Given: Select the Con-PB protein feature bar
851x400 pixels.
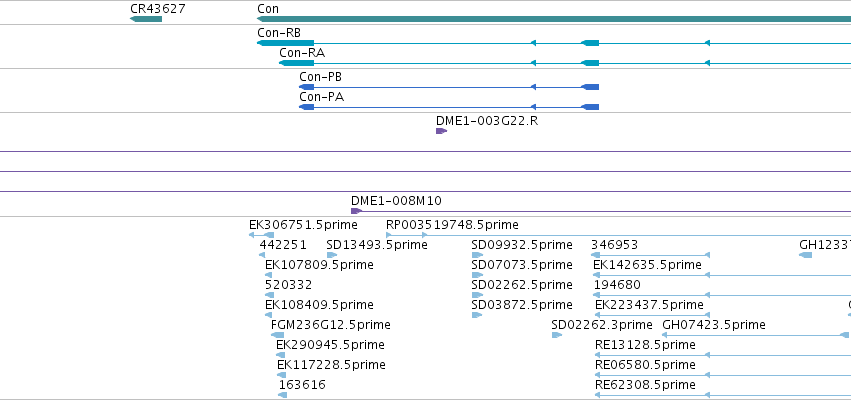Looking at the screenshot, I should [x=449, y=87].
